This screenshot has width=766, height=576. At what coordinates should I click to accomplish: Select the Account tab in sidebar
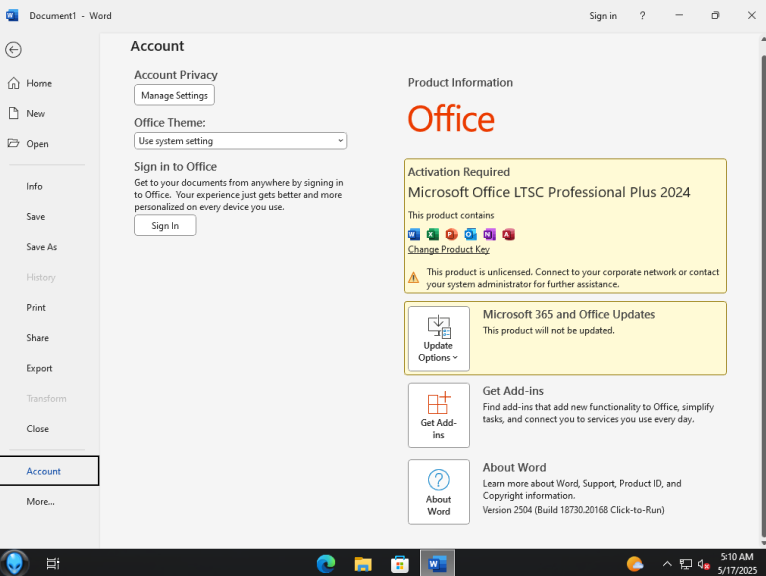coord(49,471)
